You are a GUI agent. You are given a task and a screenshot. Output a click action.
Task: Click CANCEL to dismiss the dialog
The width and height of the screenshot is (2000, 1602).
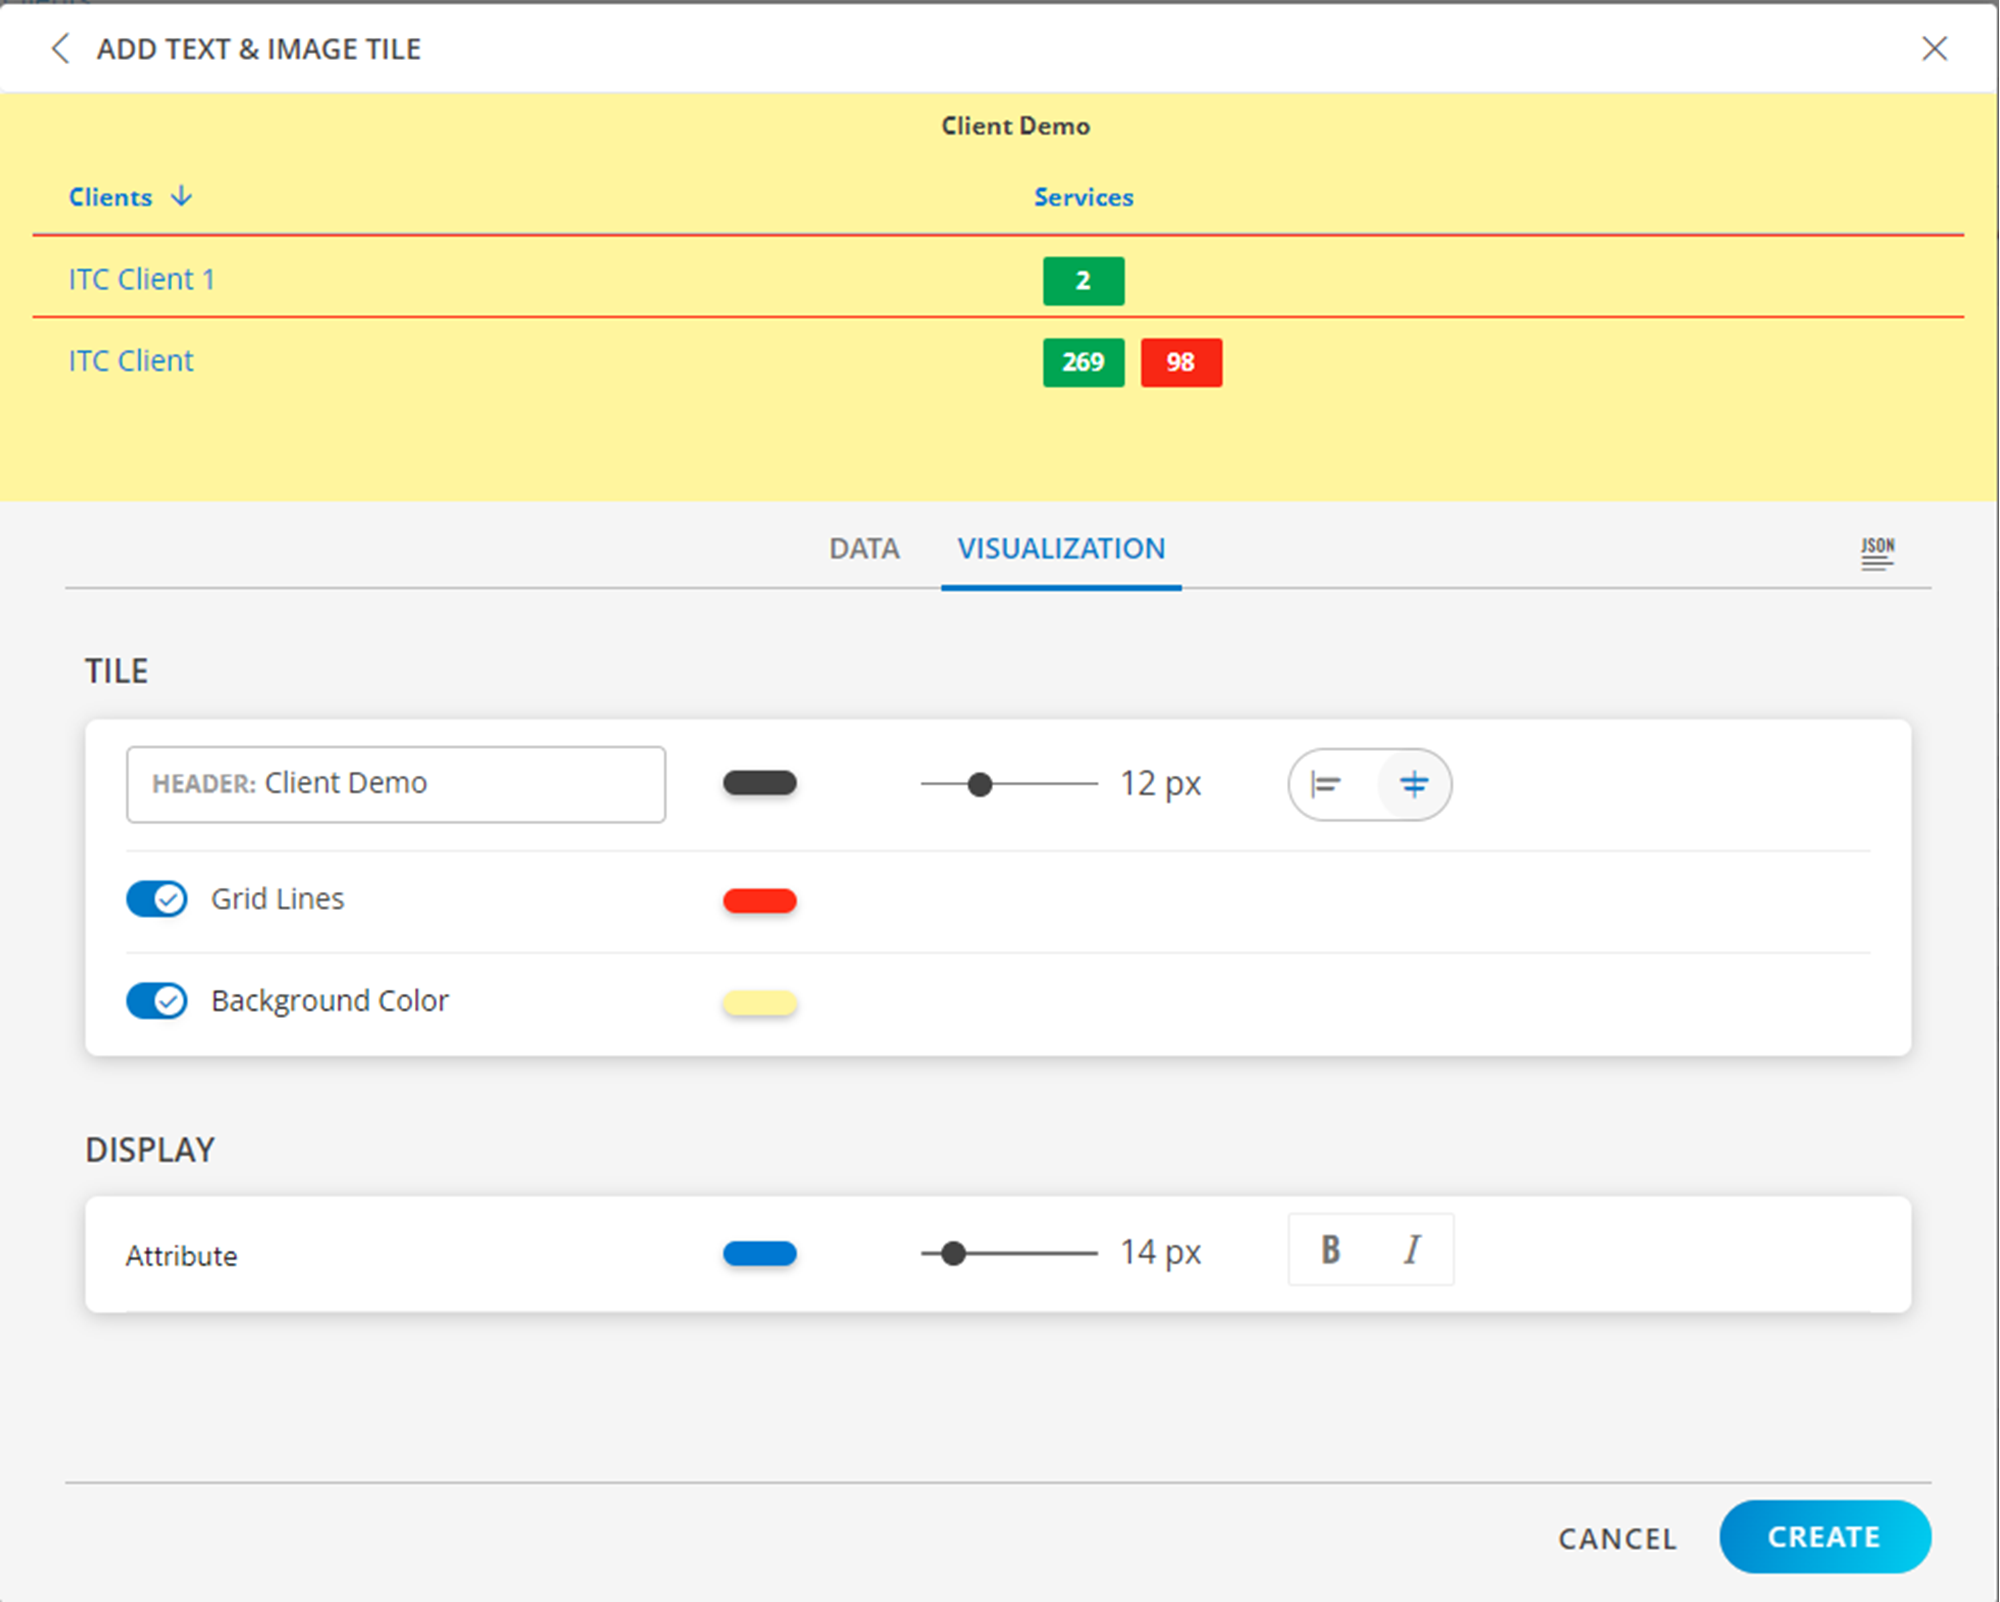1616,1539
